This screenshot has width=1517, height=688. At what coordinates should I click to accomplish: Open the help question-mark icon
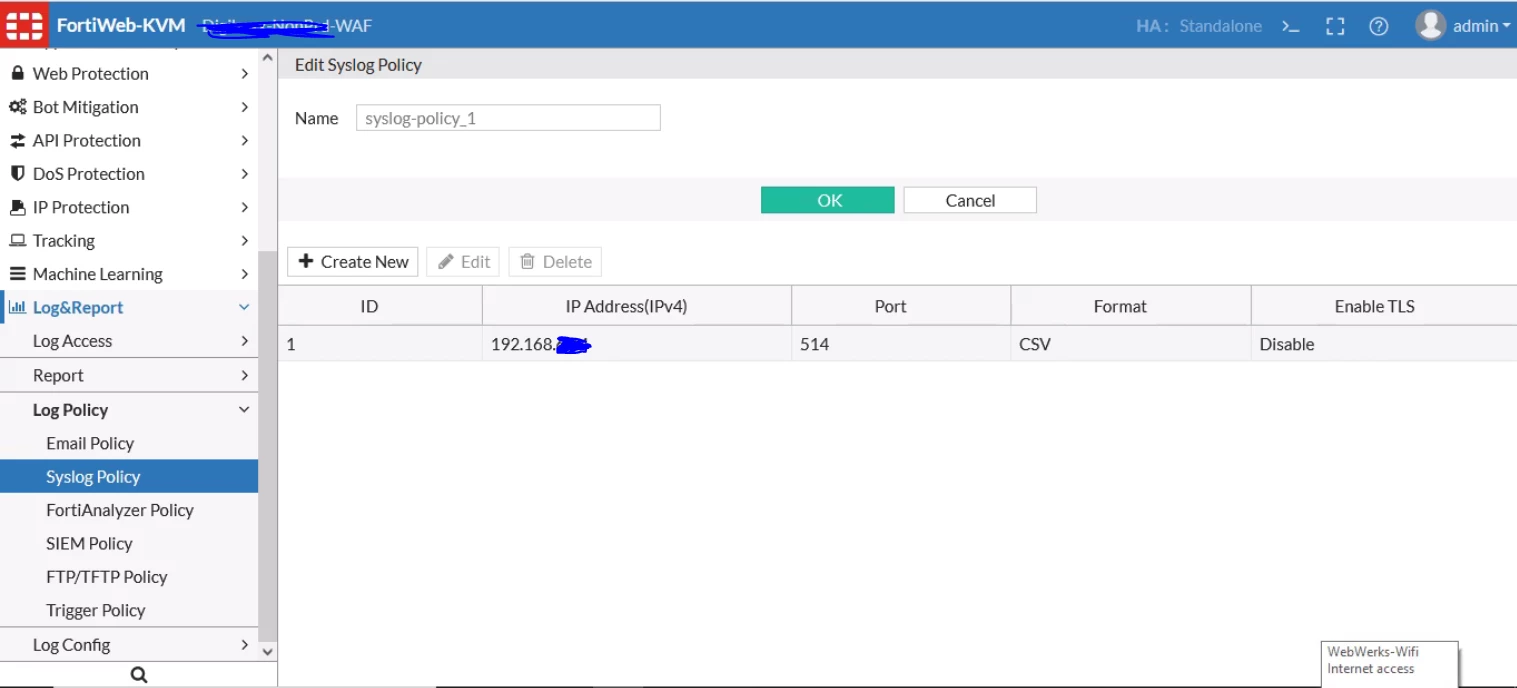(x=1379, y=26)
